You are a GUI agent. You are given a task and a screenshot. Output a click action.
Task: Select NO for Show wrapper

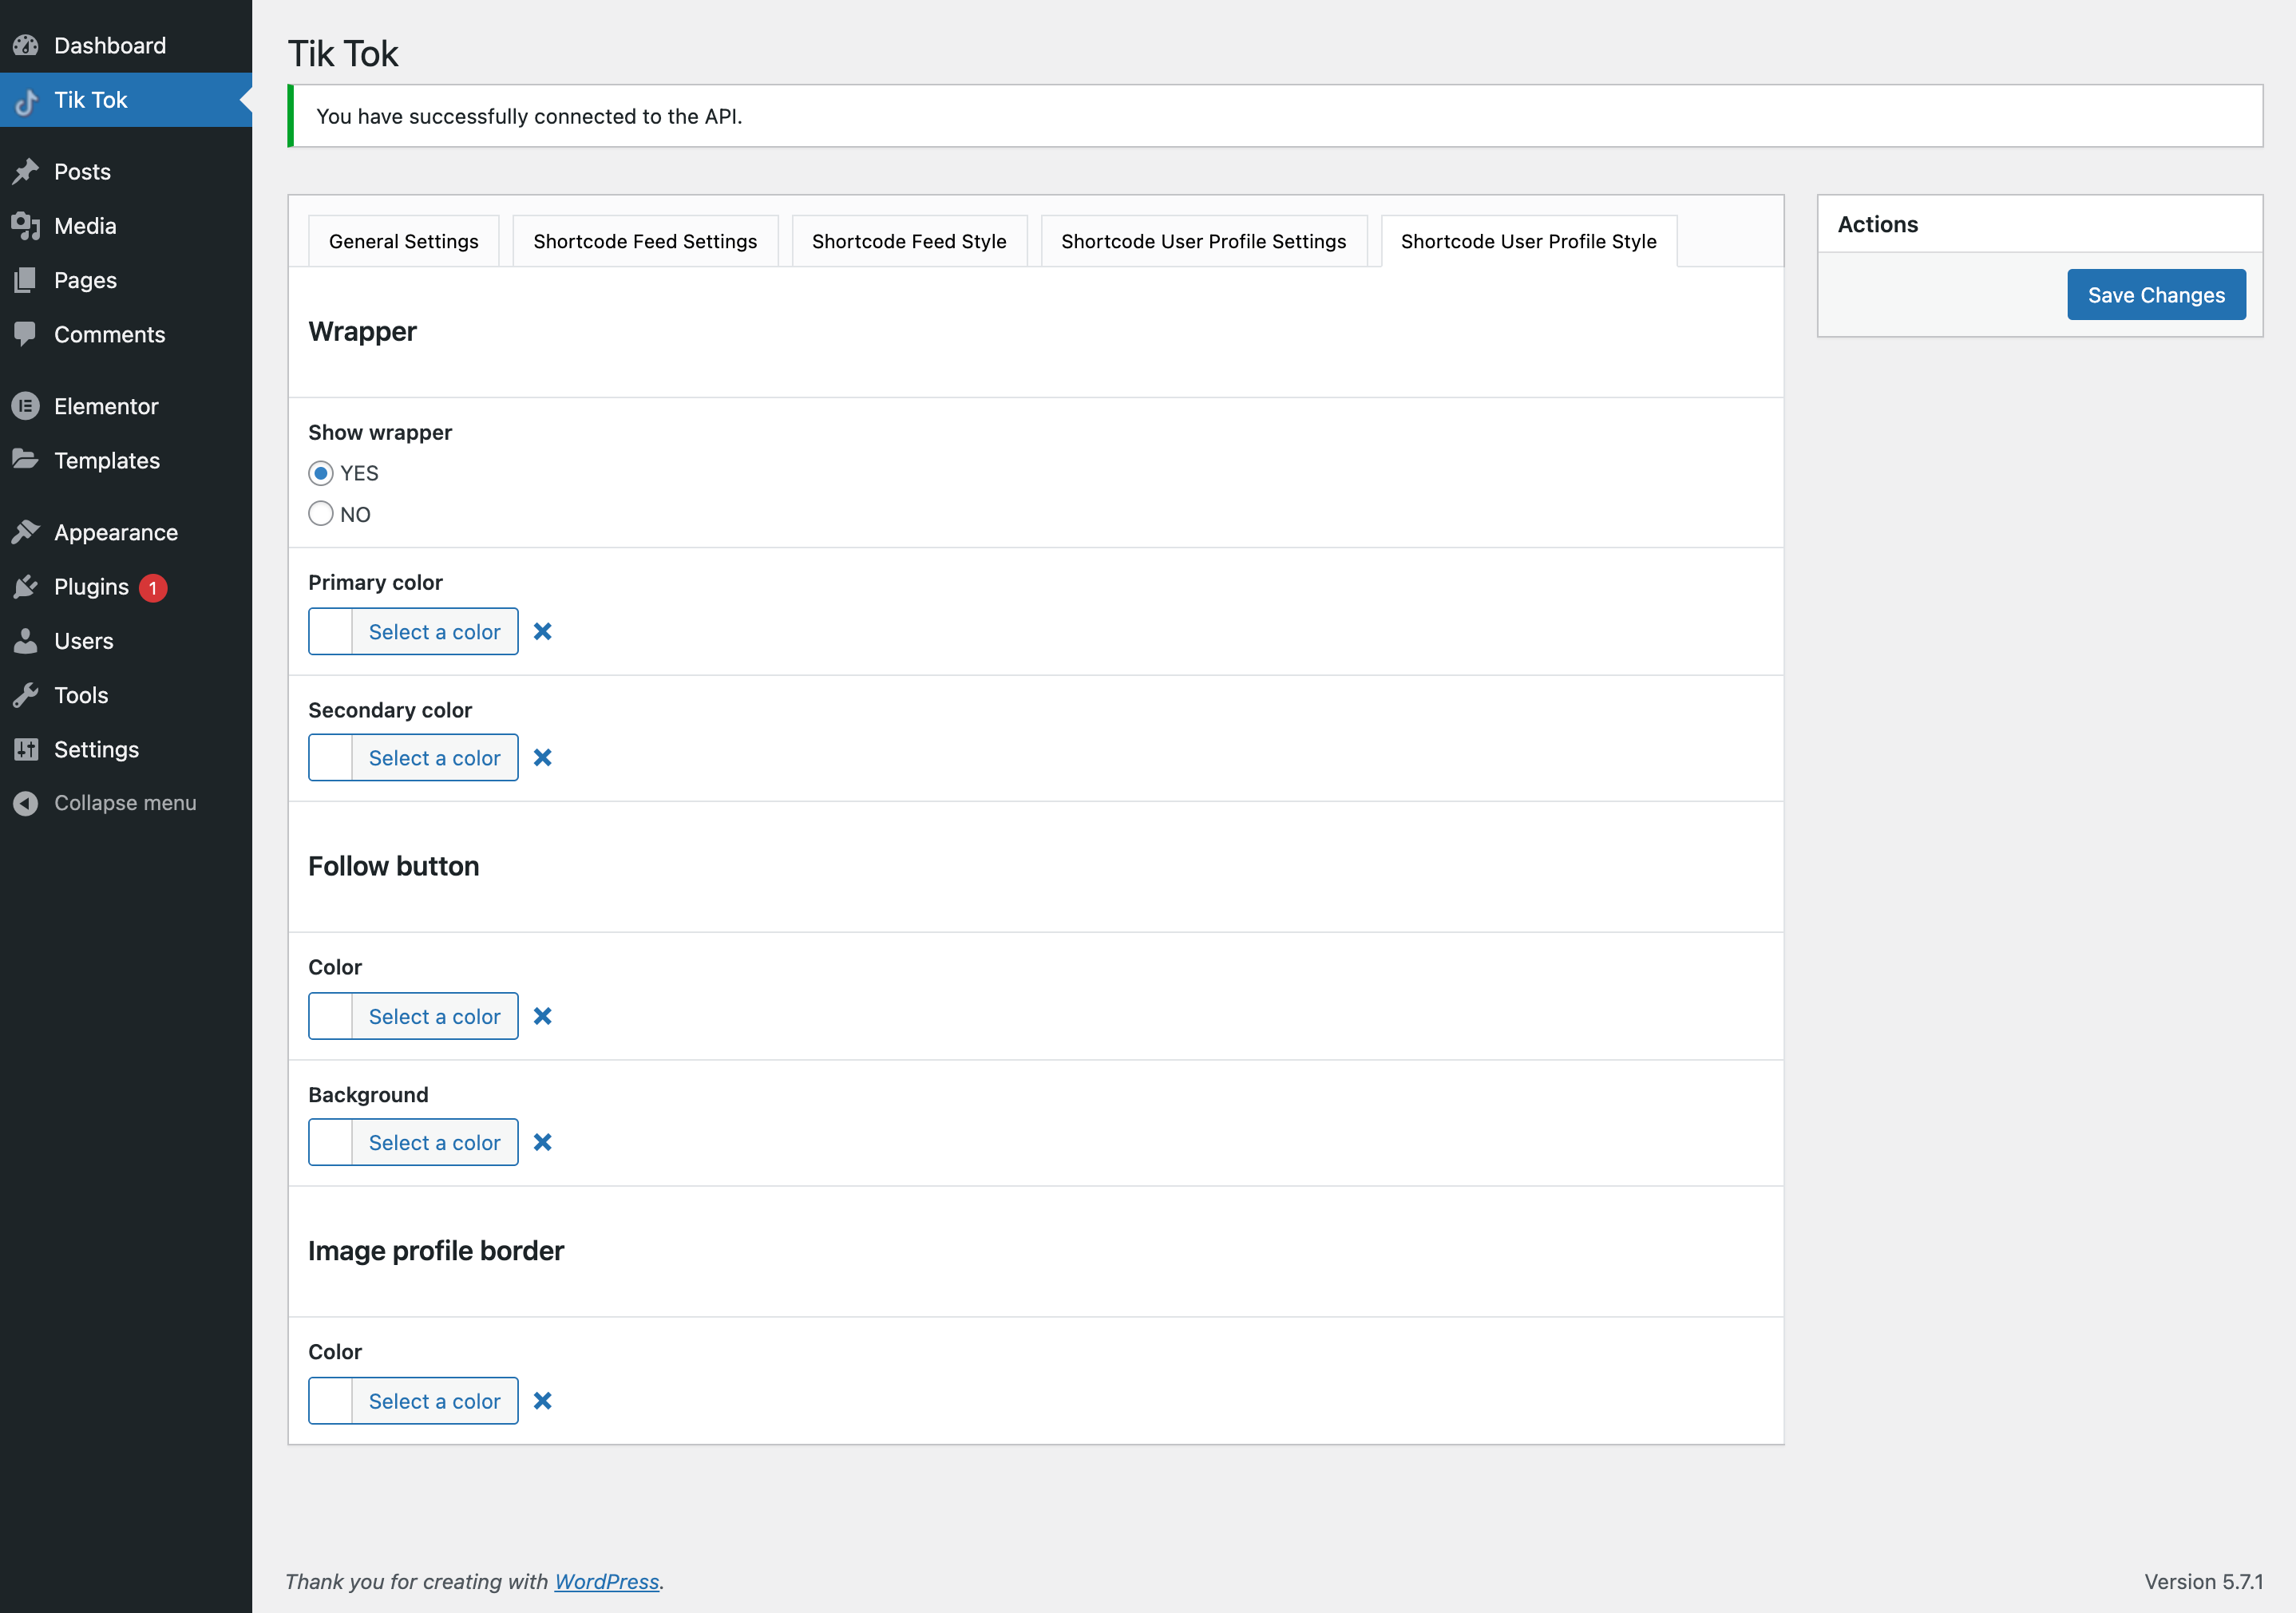(x=321, y=514)
